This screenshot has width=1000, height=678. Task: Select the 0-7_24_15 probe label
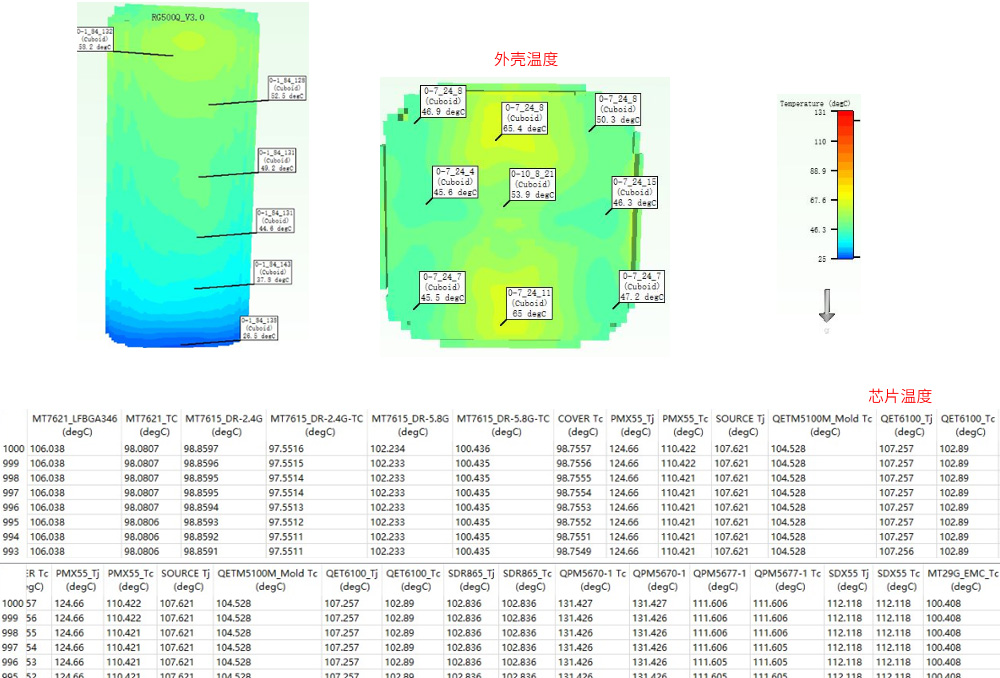635,193
